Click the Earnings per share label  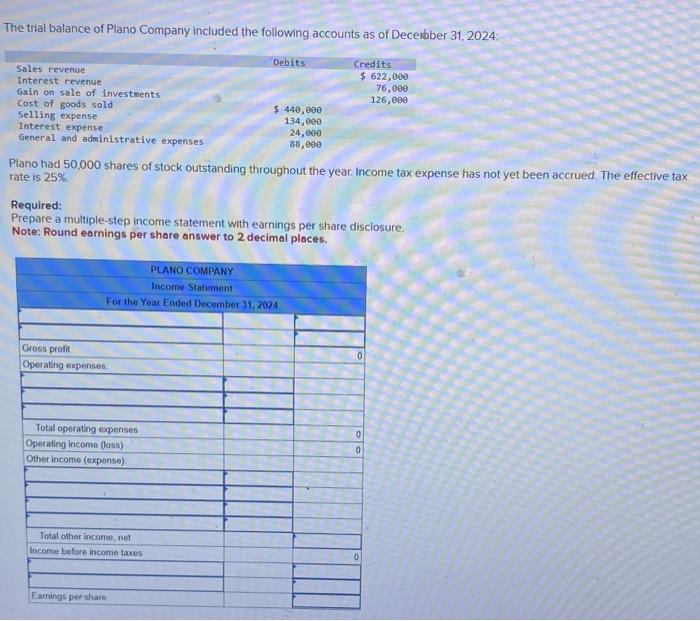69,596
